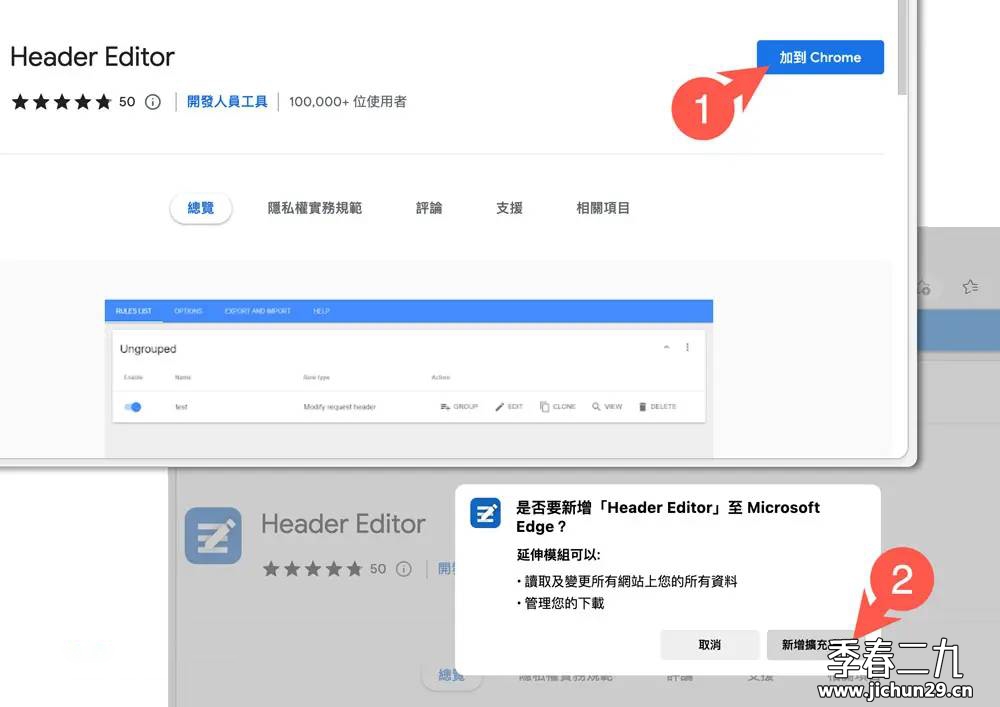Click the Header Editor title heading
Image resolution: width=1000 pixels, height=707 pixels.
coord(92,57)
